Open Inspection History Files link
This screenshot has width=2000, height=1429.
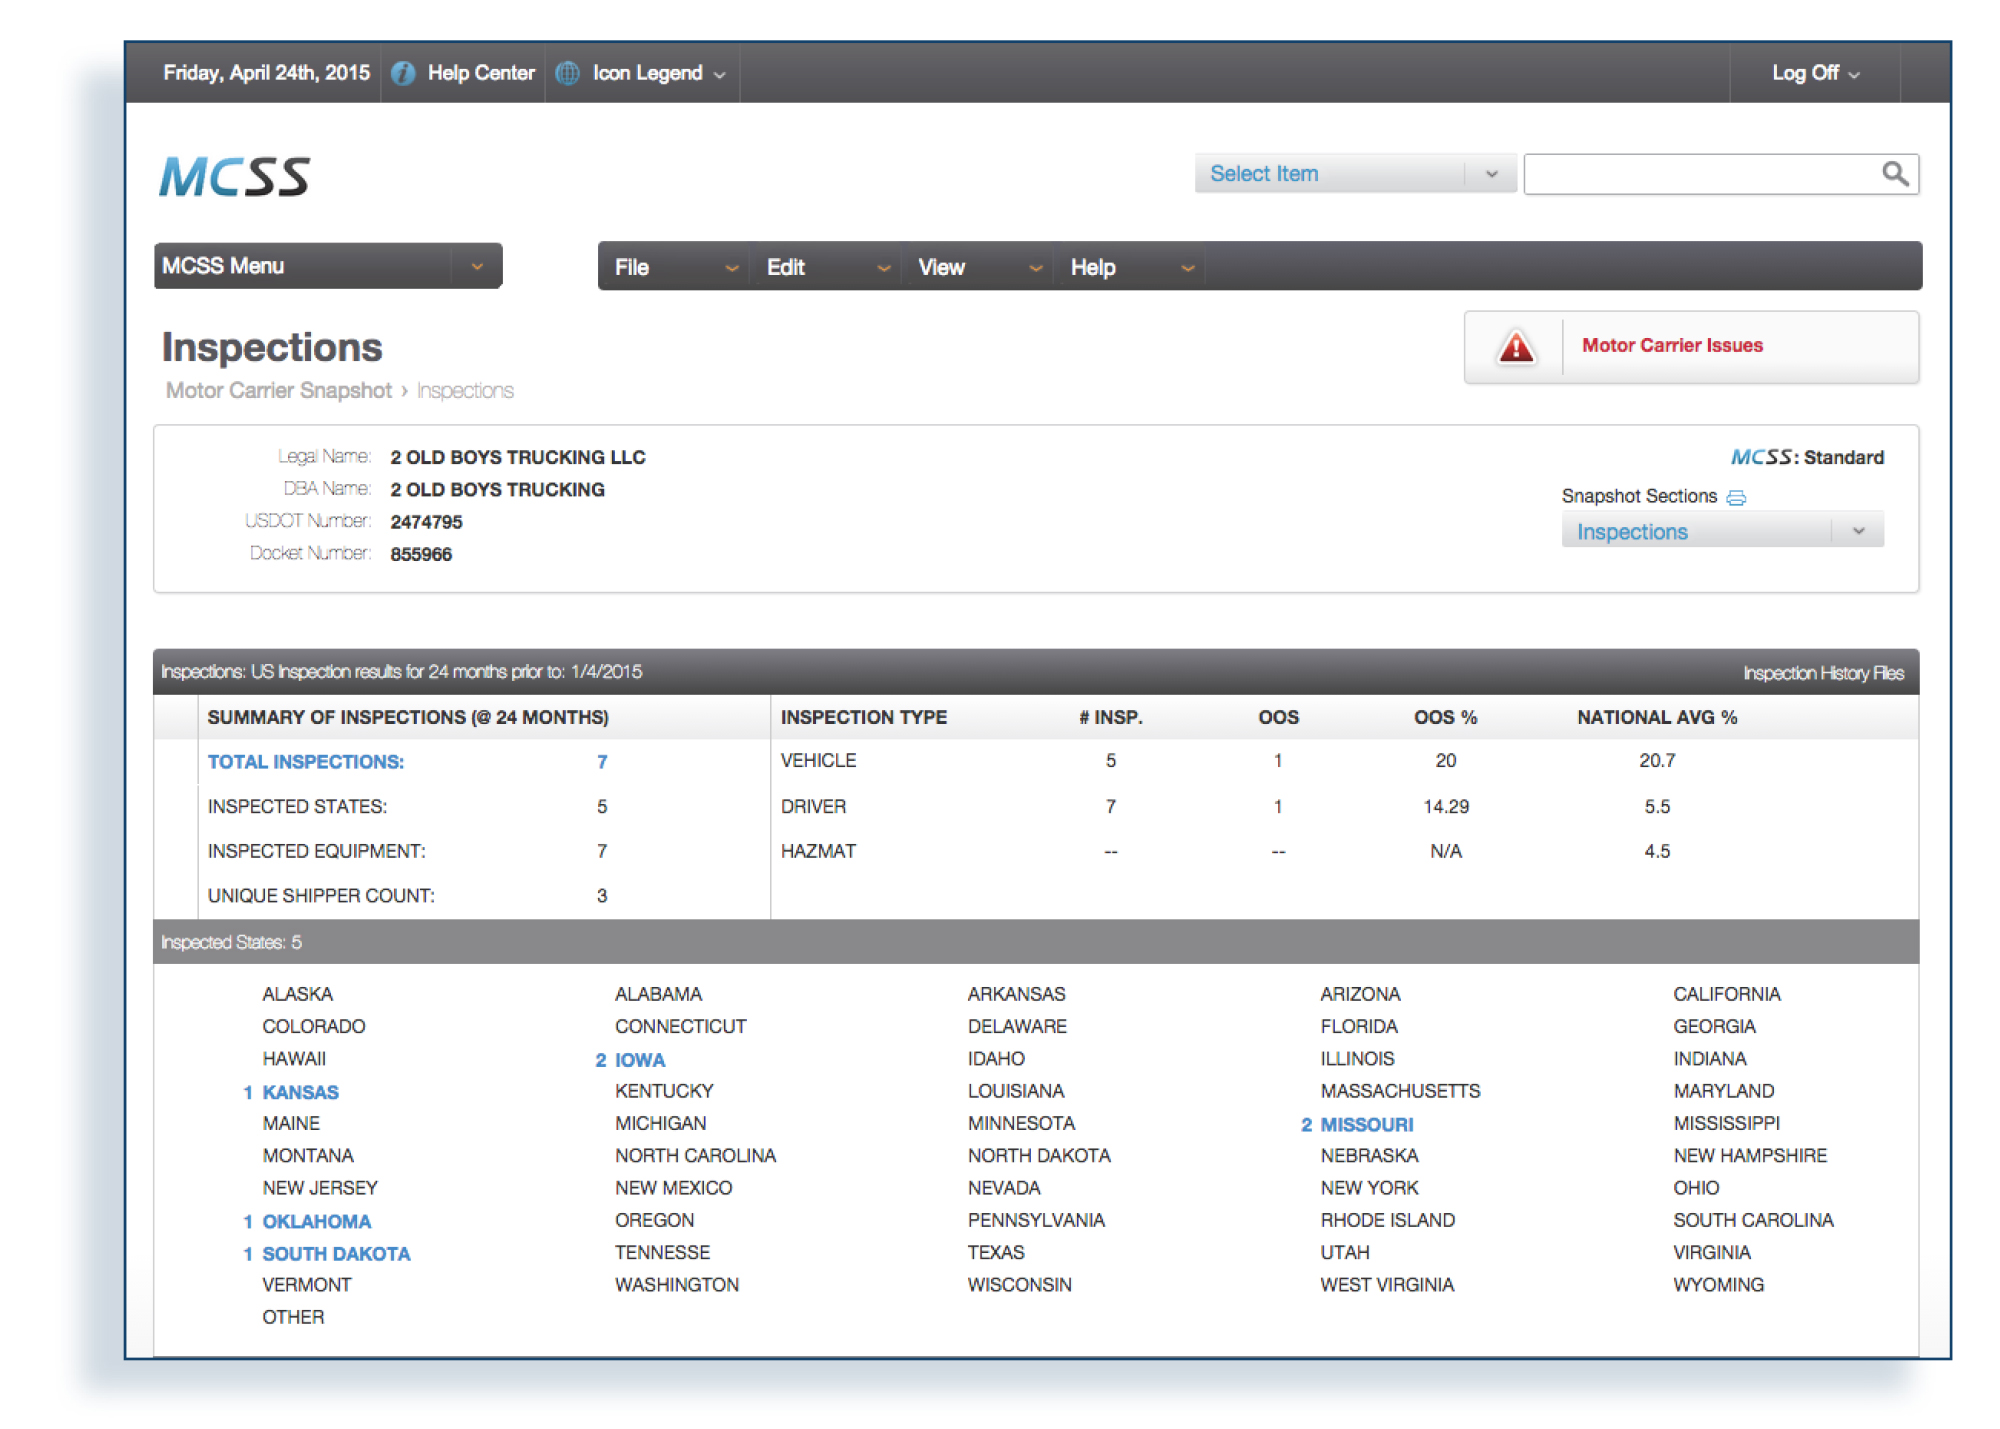pos(1823,673)
